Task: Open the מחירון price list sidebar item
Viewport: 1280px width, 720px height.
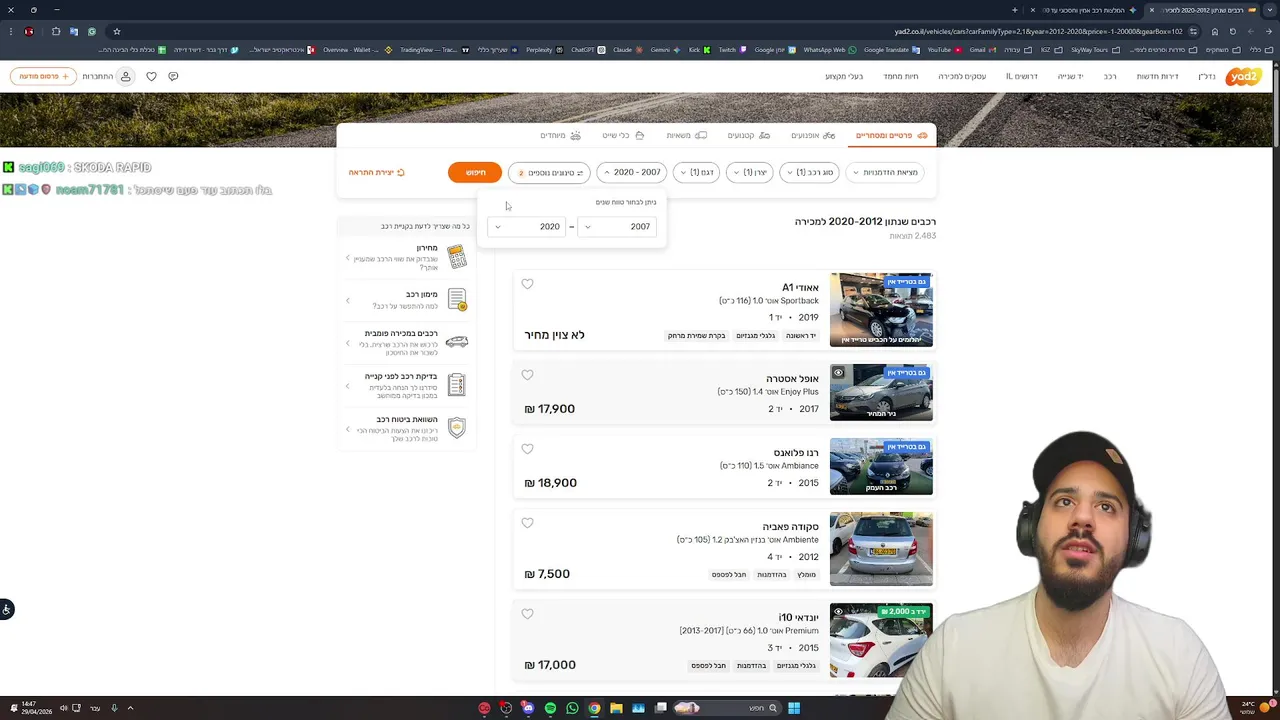Action: click(407, 257)
